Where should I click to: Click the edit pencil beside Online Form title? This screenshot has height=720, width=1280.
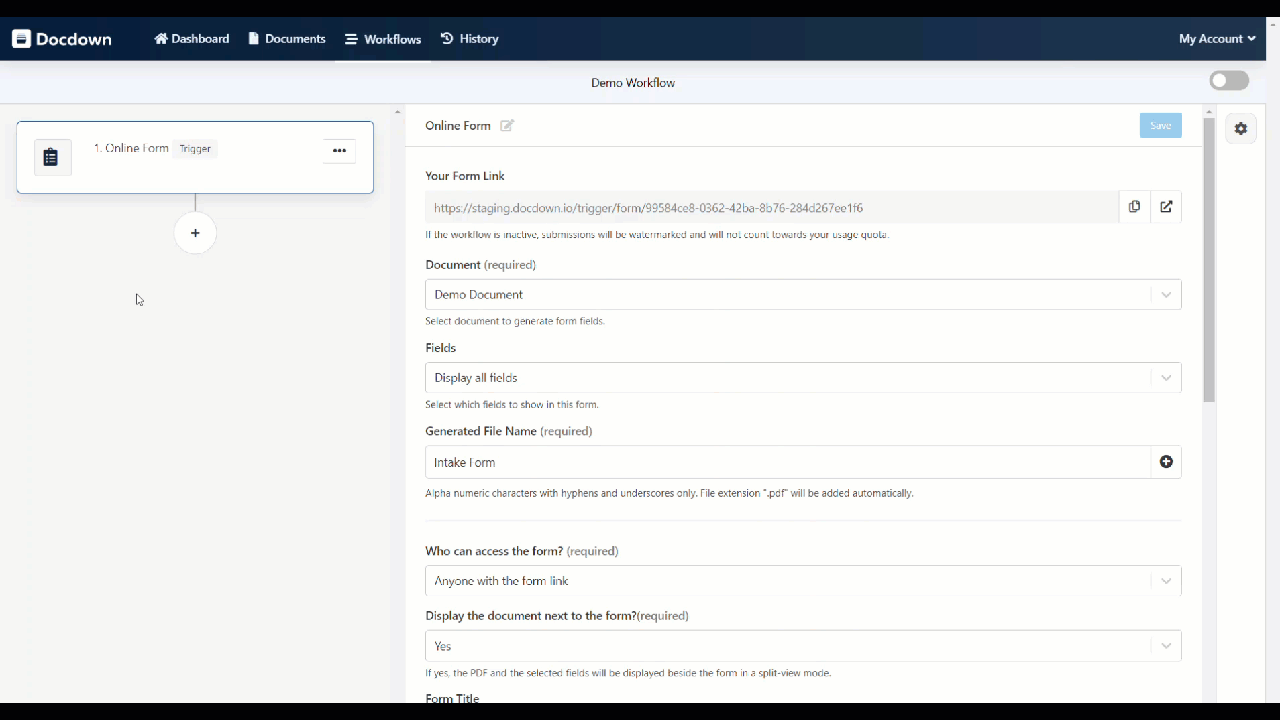point(507,126)
